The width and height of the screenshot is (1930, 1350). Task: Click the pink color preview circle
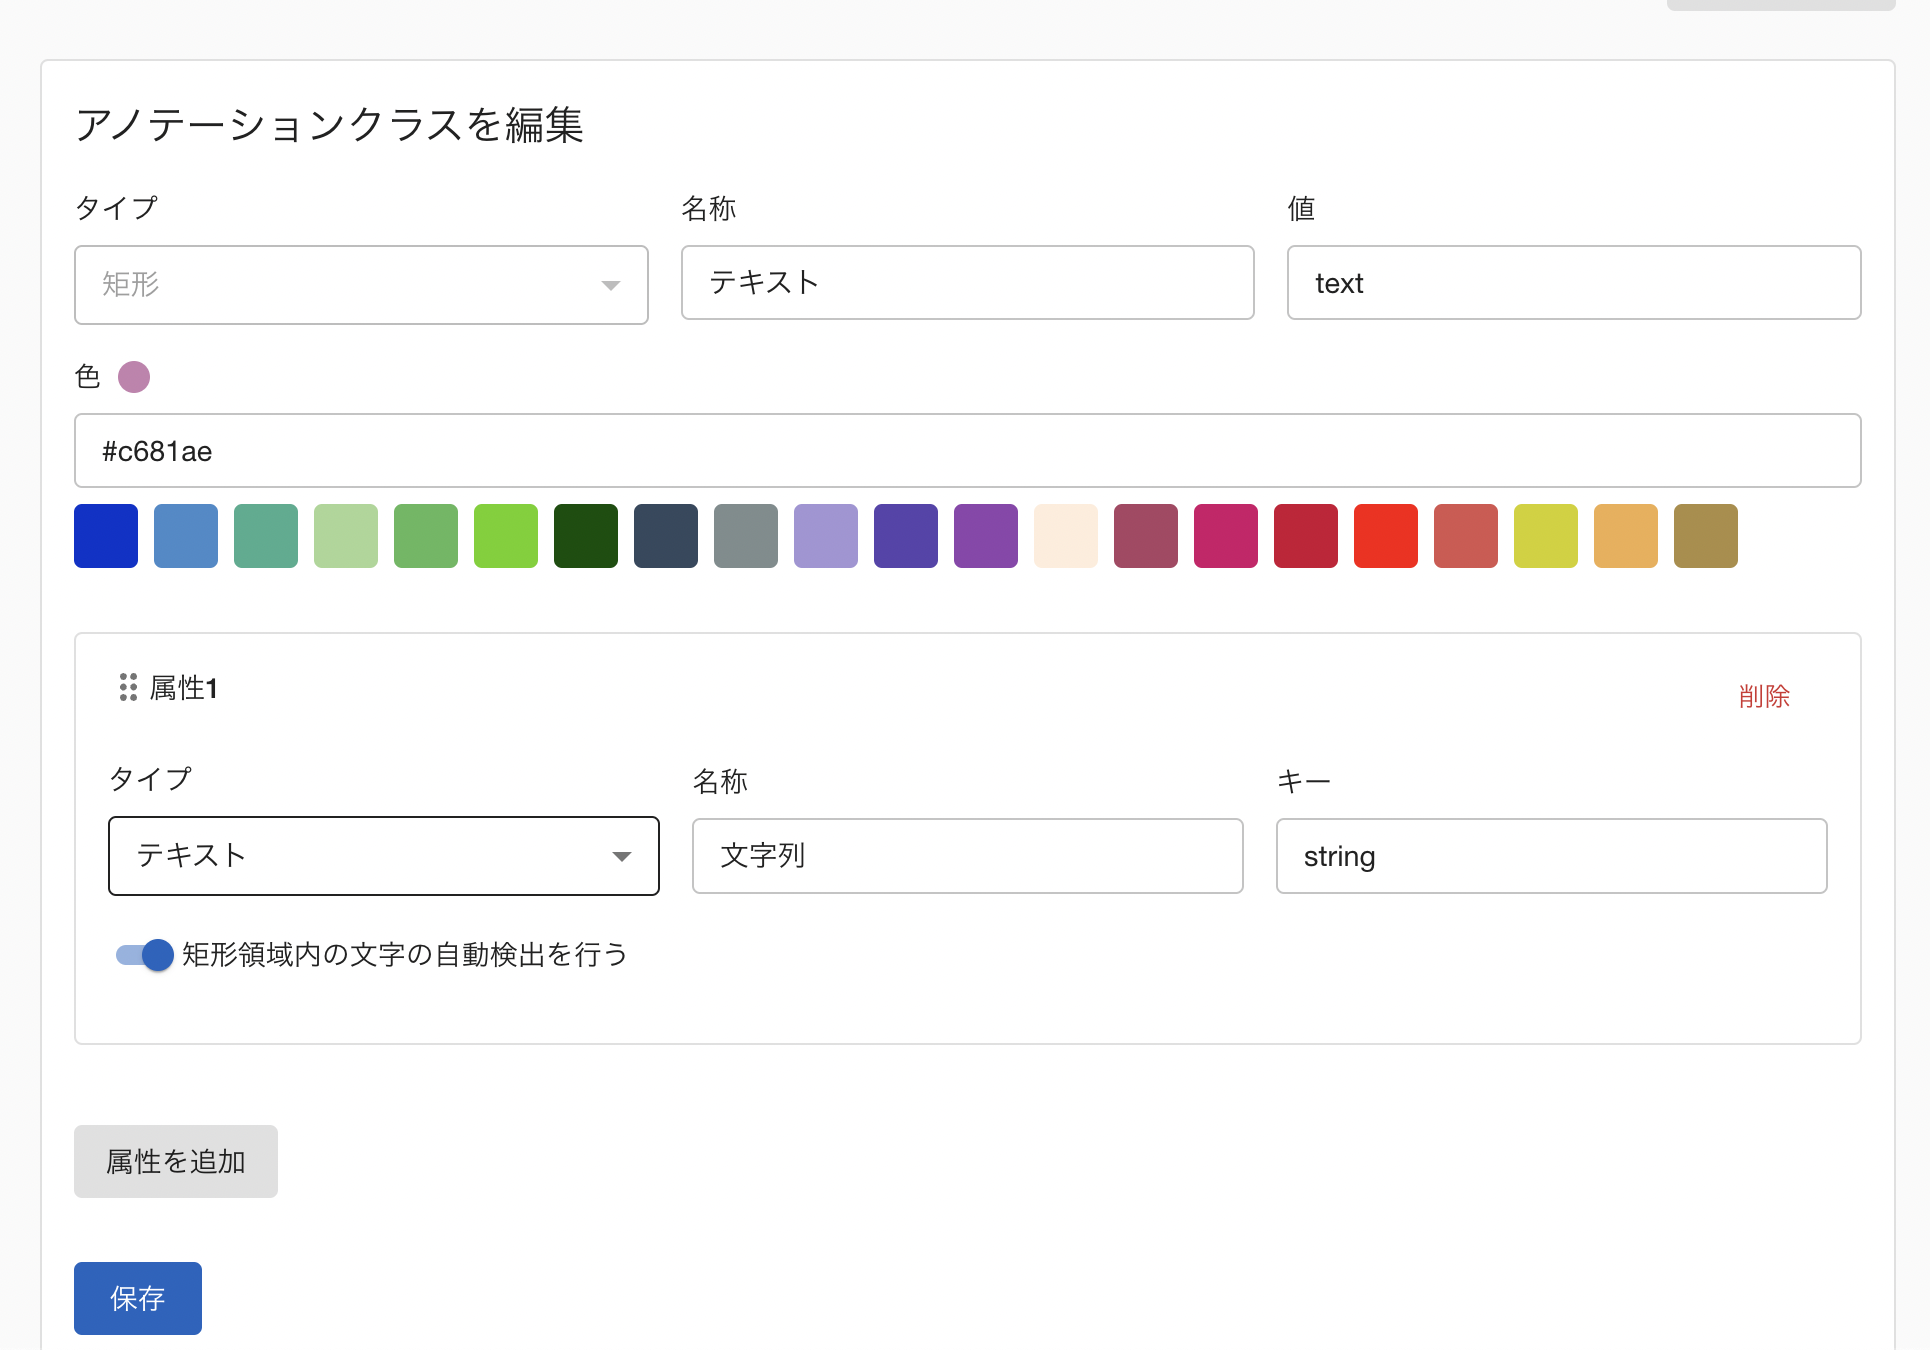[134, 377]
